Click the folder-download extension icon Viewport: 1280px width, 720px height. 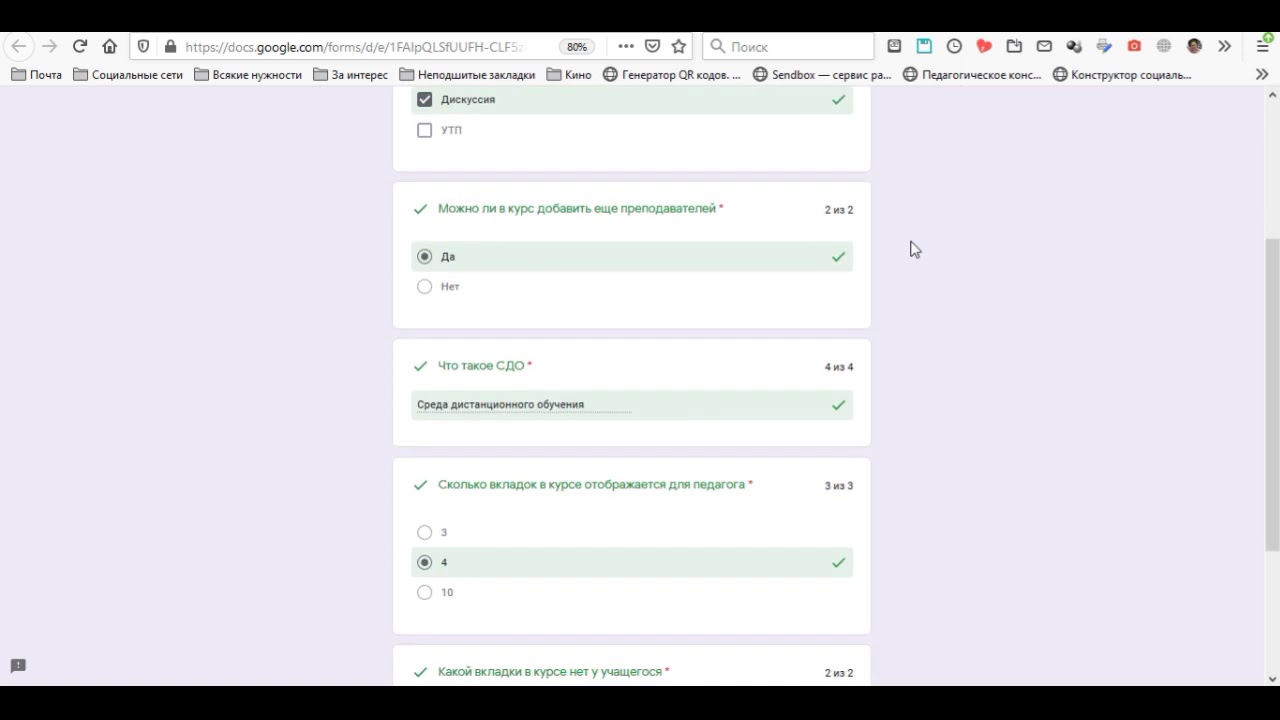click(x=1014, y=46)
